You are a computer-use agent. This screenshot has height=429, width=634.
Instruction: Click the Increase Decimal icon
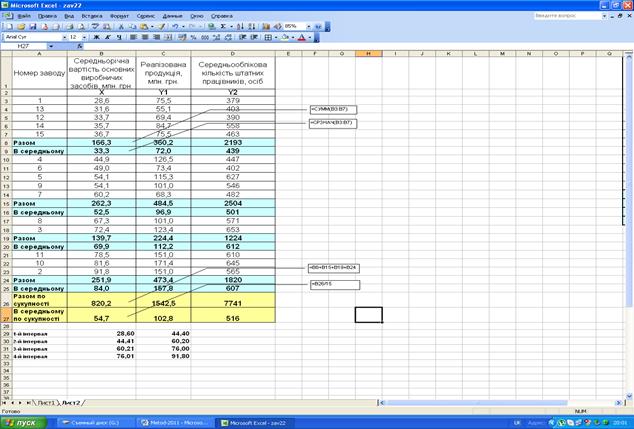coord(216,37)
